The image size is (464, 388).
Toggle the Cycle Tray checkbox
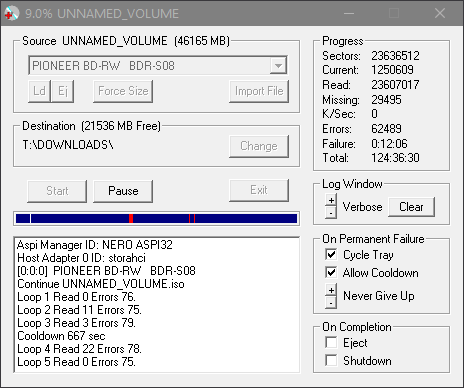coord(331,254)
